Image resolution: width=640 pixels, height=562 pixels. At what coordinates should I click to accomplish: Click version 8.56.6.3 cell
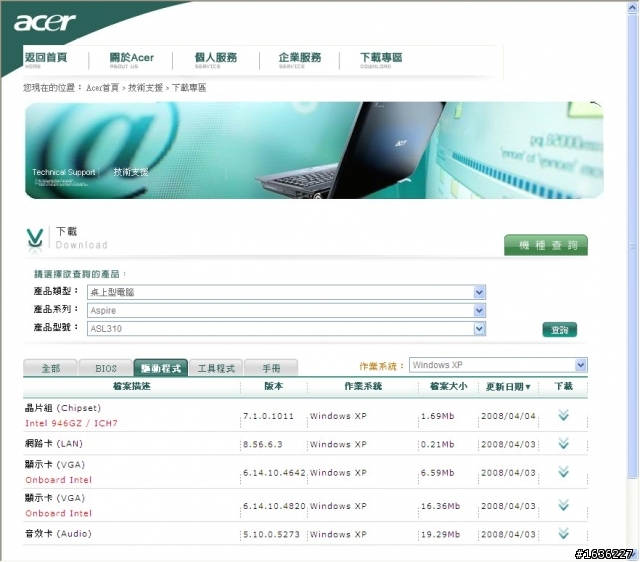pyautogui.click(x=263, y=444)
